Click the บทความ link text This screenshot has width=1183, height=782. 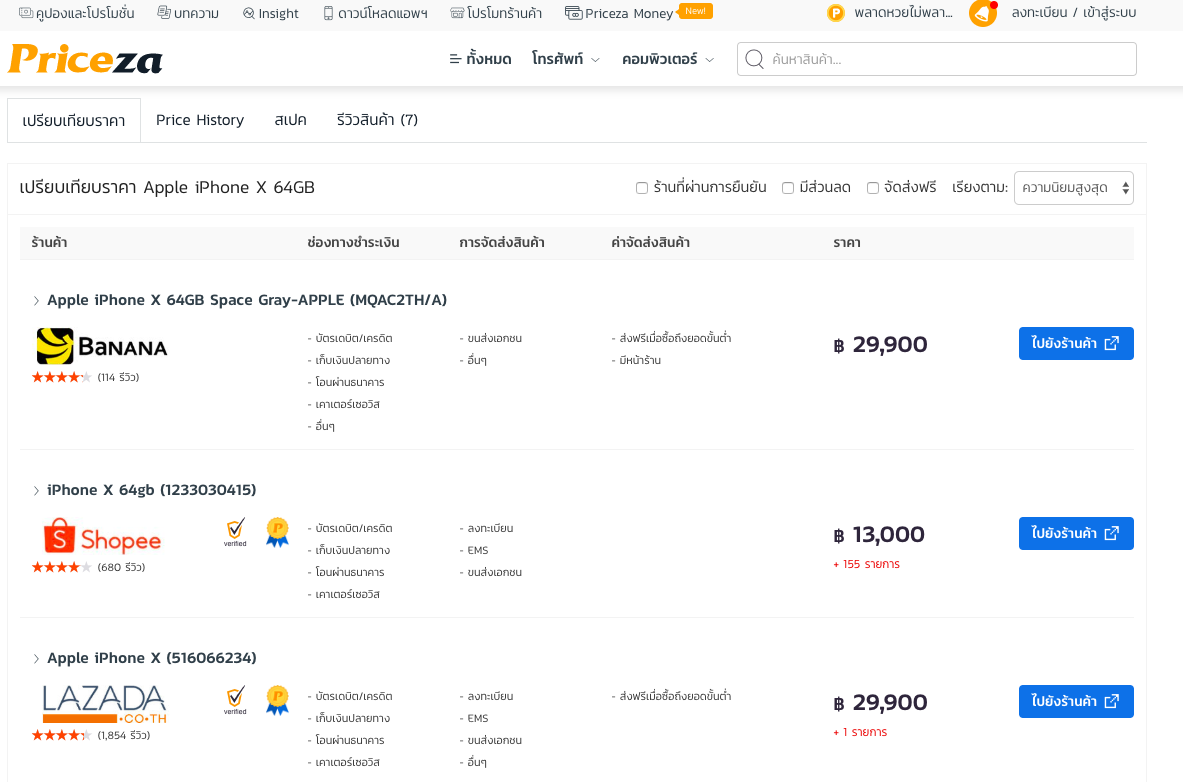pos(196,14)
